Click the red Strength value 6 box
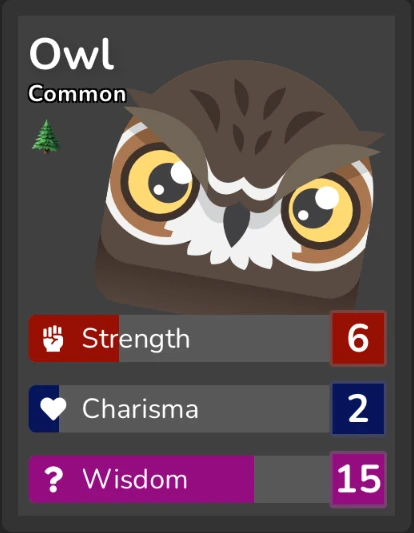The image size is (414, 533). pyautogui.click(x=358, y=338)
